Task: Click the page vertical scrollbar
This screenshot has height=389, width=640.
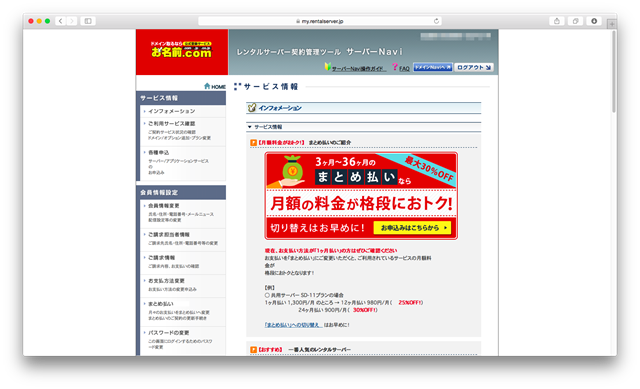Action: (x=613, y=71)
